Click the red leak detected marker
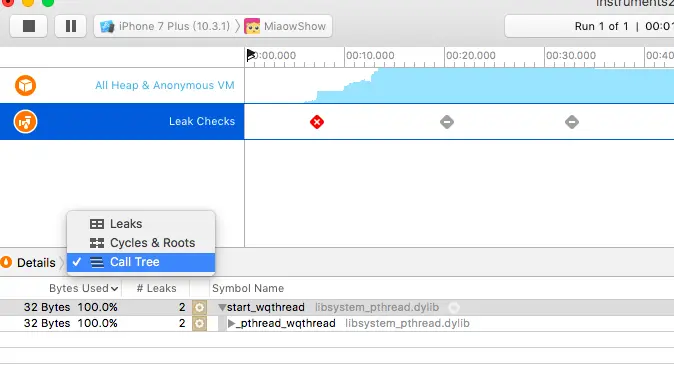 coord(317,122)
